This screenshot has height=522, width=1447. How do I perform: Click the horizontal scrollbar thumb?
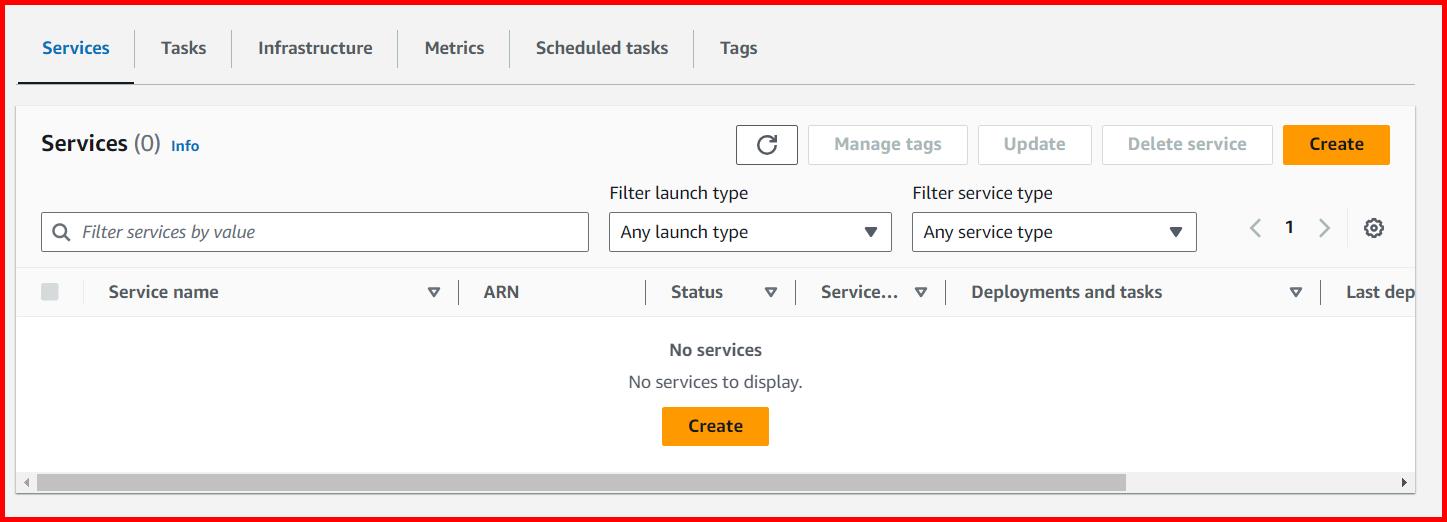(581, 483)
